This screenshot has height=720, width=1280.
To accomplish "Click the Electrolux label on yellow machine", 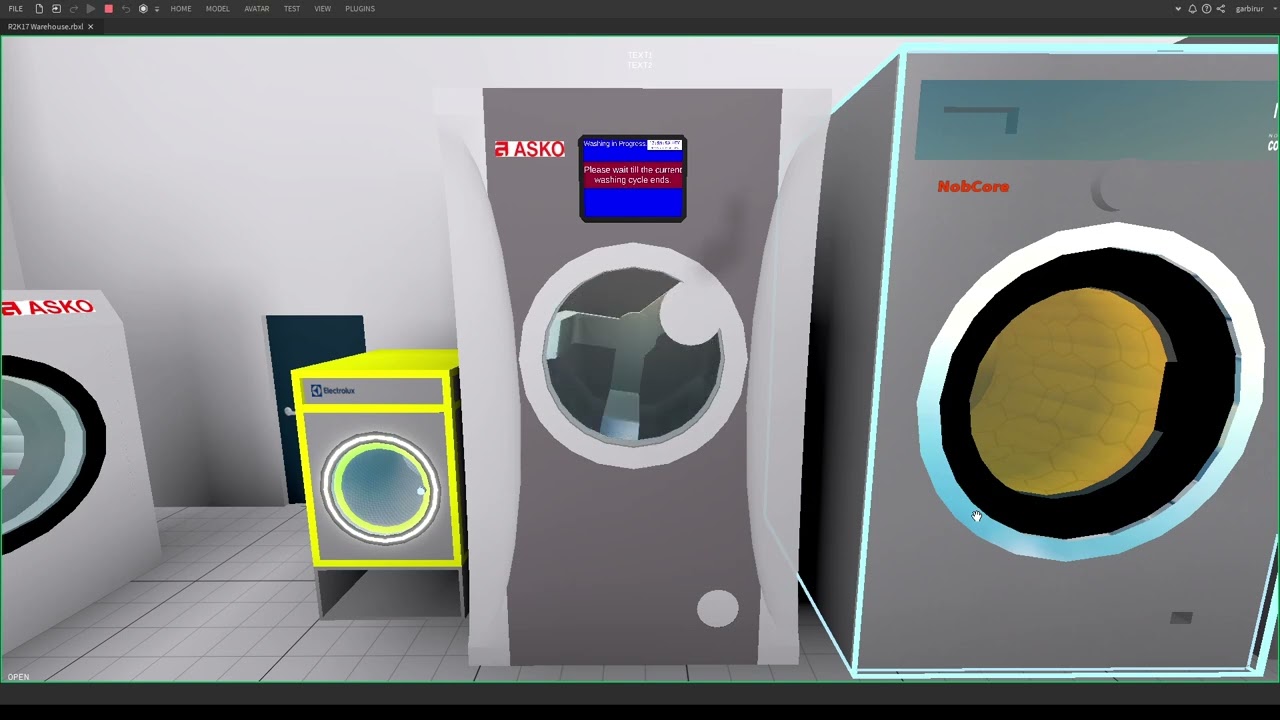I will point(333,391).
